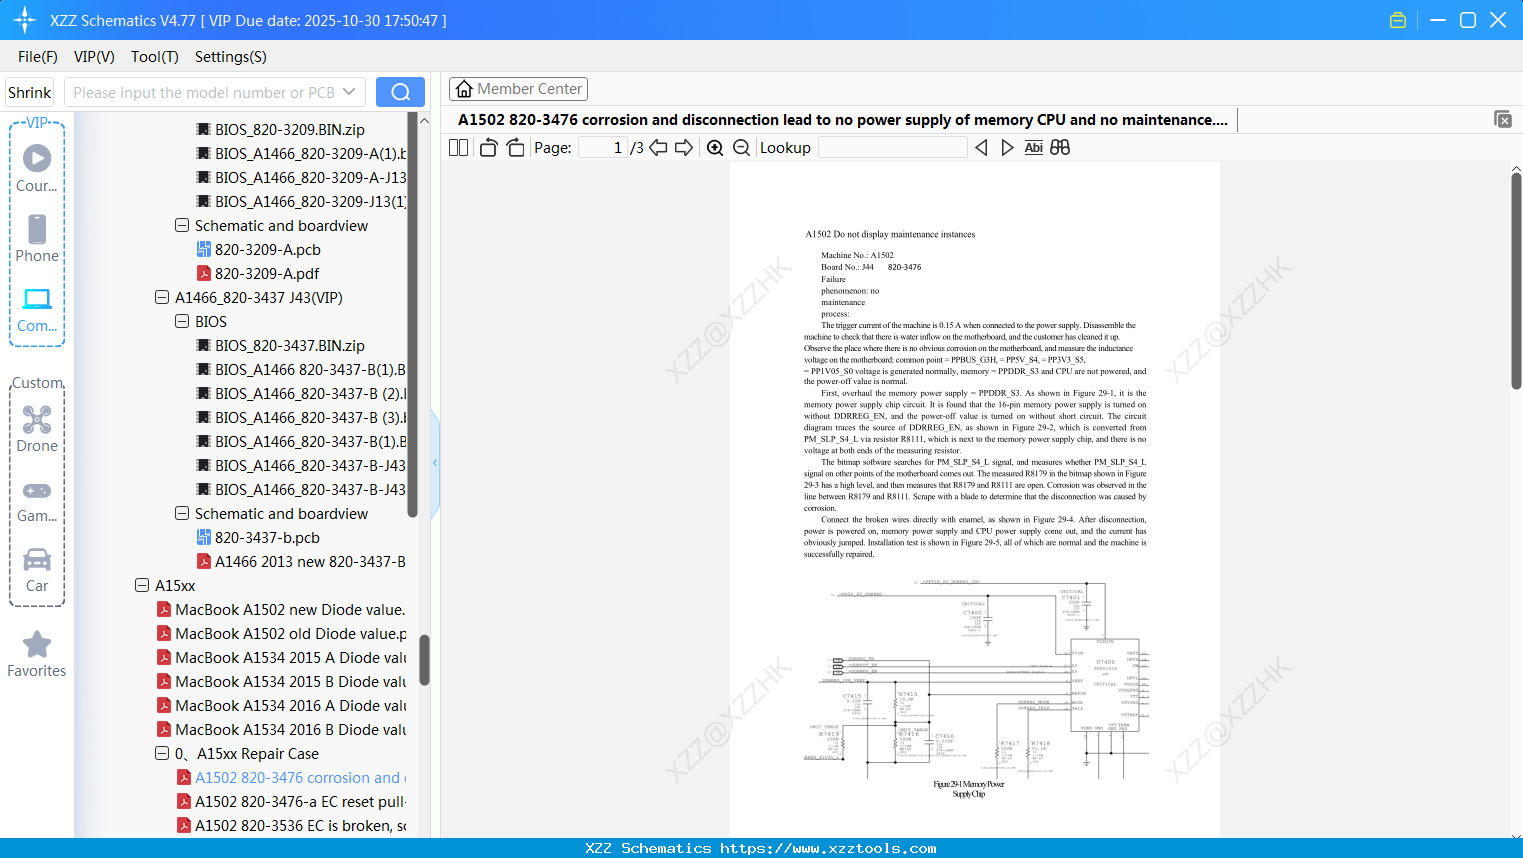Click the XZZ Schematics app logo

(25, 20)
